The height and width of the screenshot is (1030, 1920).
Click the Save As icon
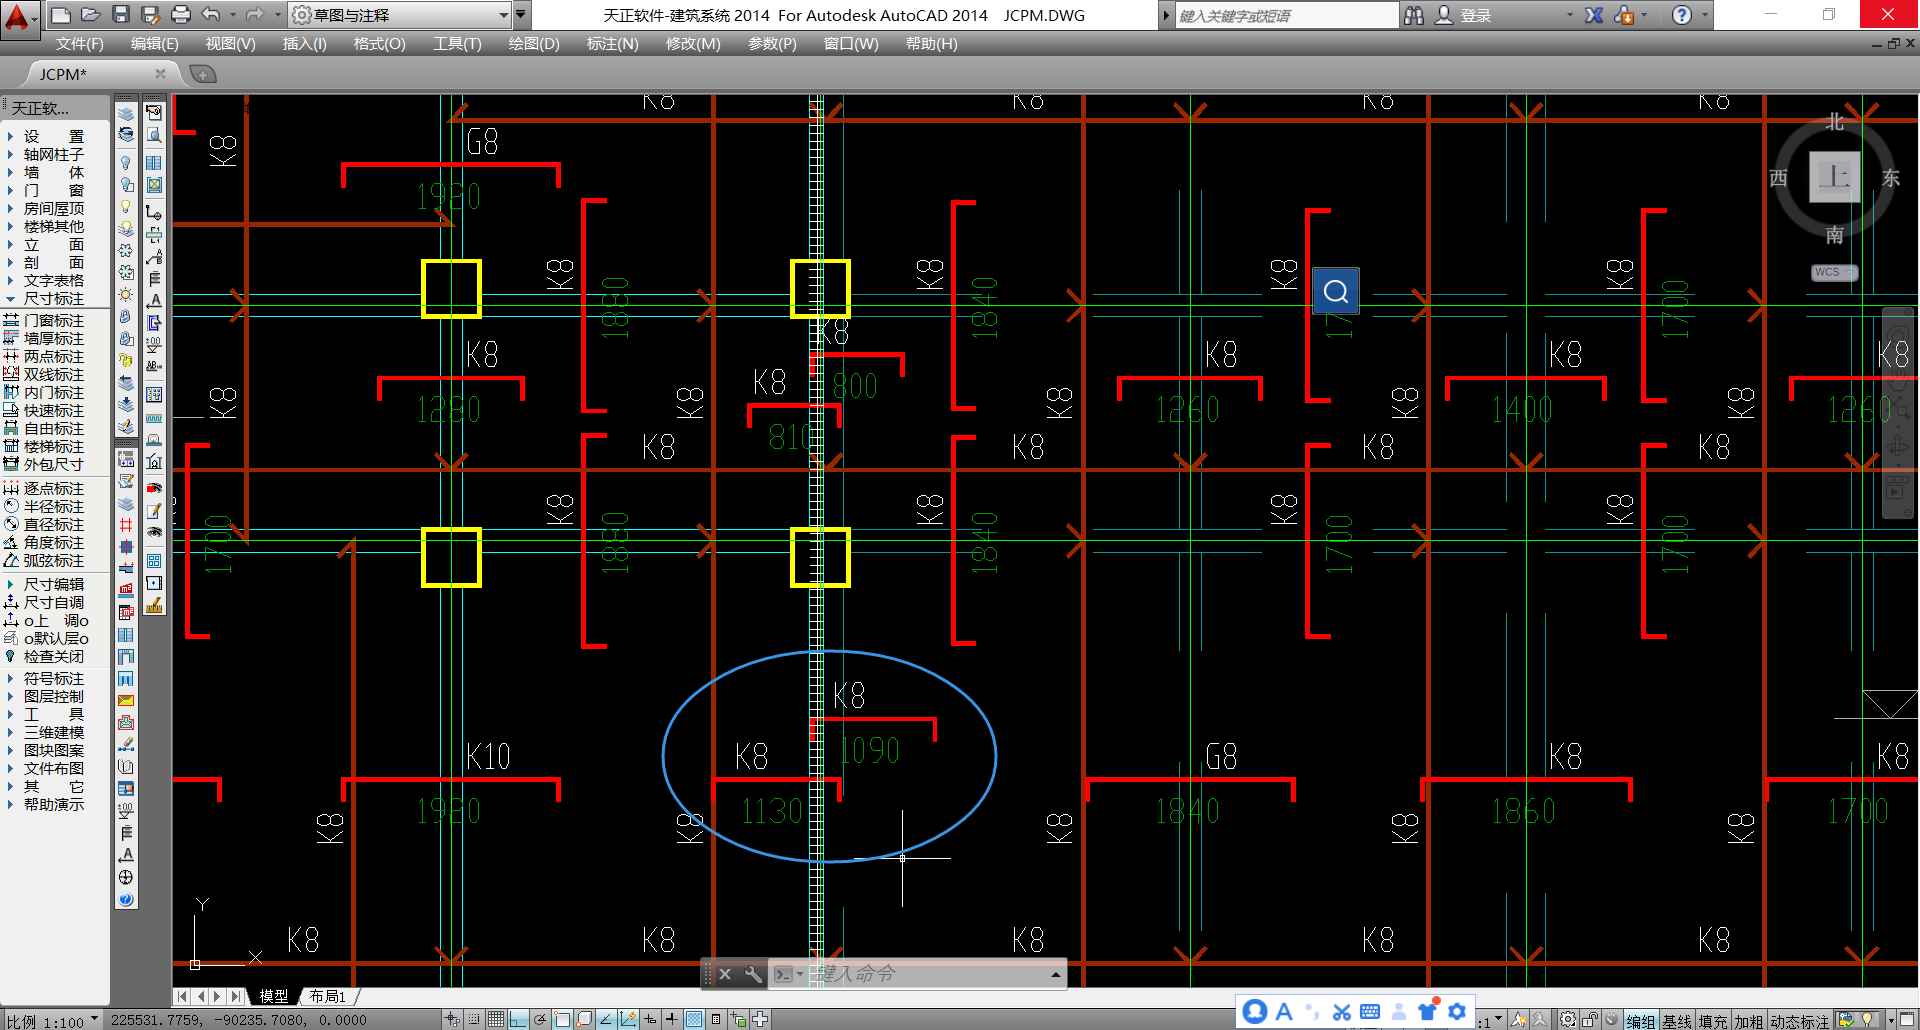pos(151,15)
